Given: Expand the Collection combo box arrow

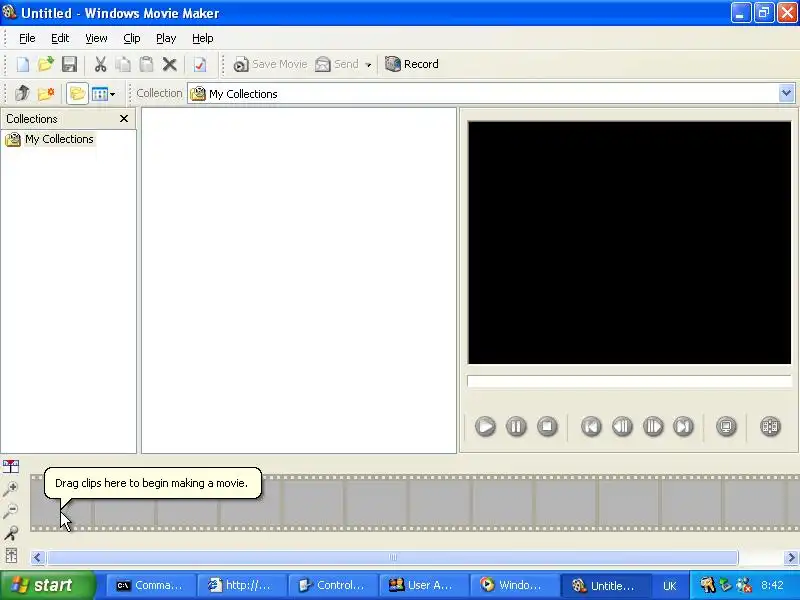Looking at the screenshot, I should pos(786,93).
